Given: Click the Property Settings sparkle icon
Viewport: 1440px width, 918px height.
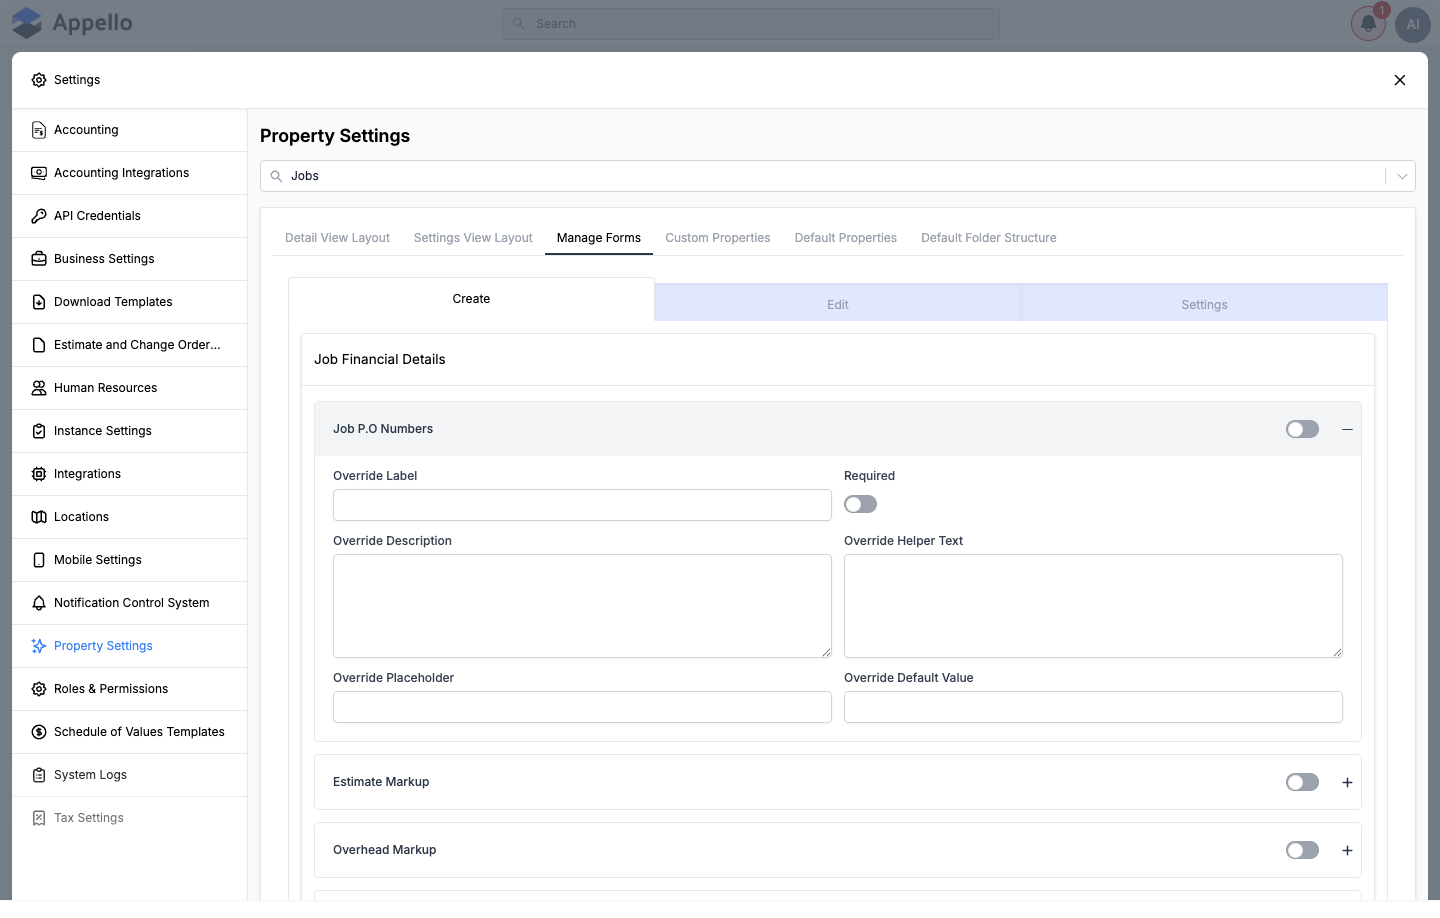Looking at the screenshot, I should [39, 646].
